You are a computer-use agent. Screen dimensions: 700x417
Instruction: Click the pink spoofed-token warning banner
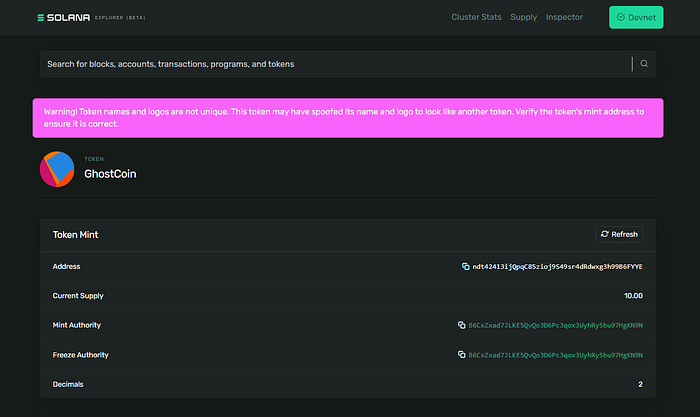coord(347,118)
